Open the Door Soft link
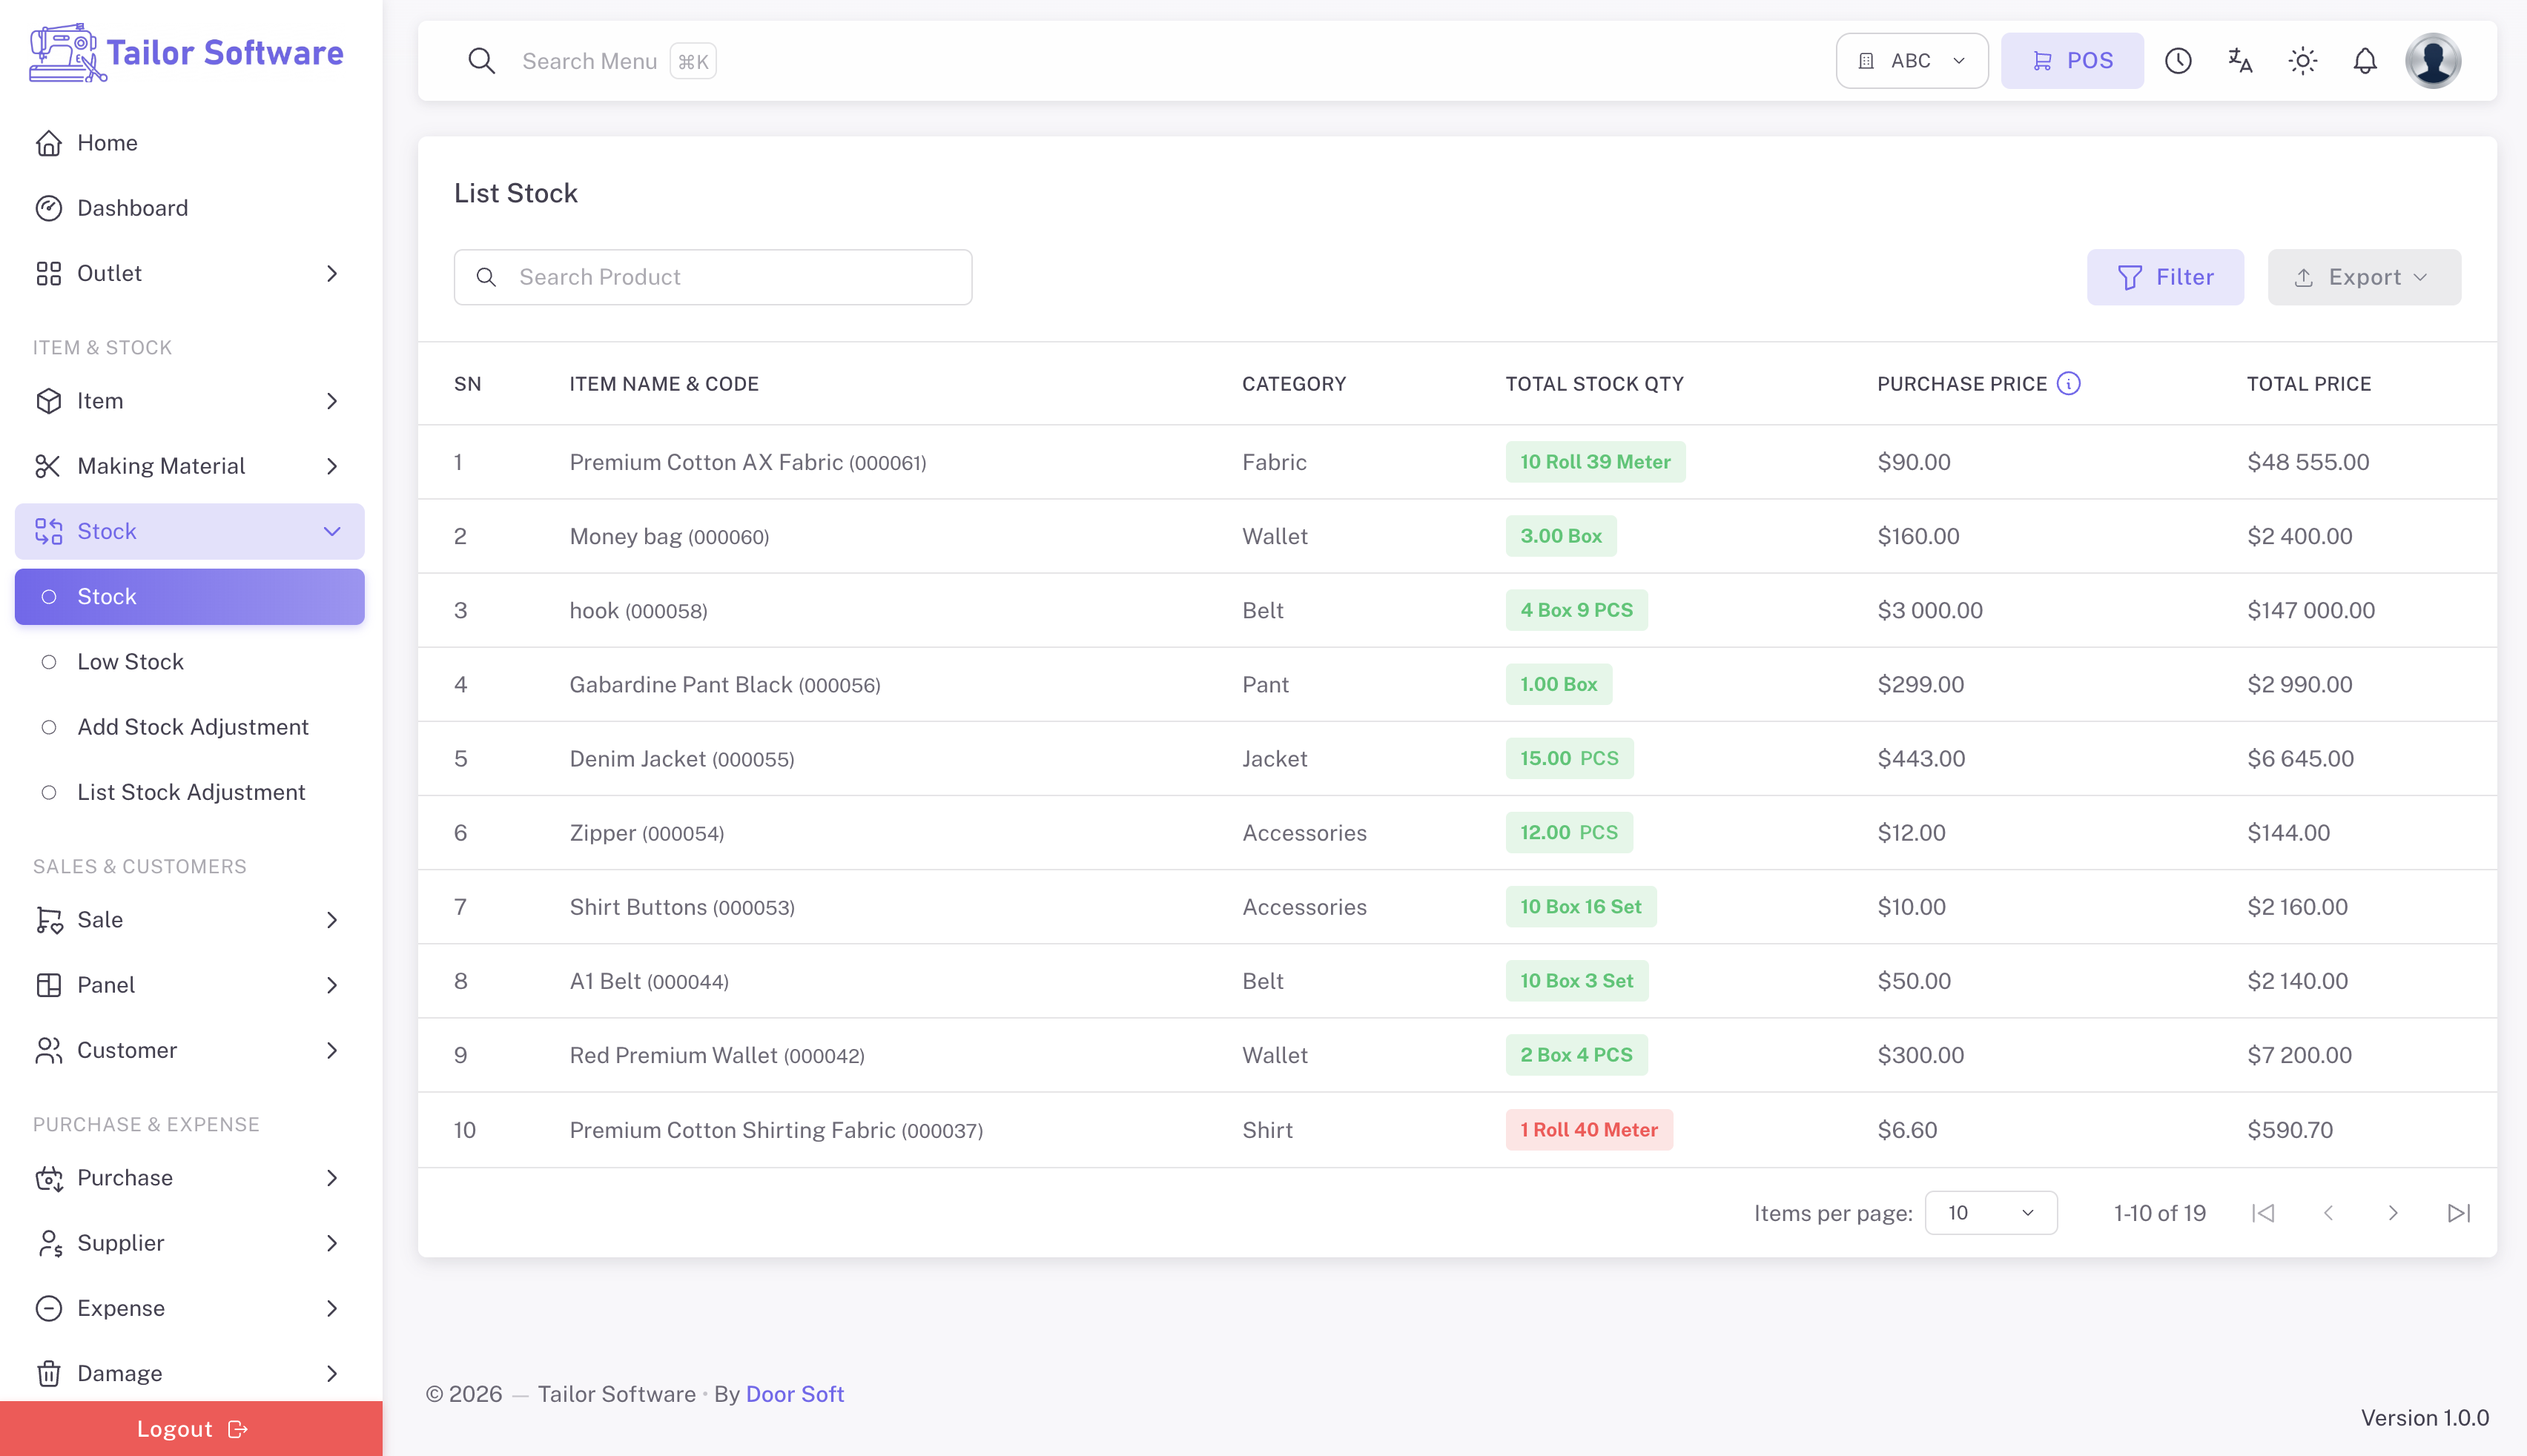Image resolution: width=2527 pixels, height=1456 pixels. pyautogui.click(x=795, y=1394)
